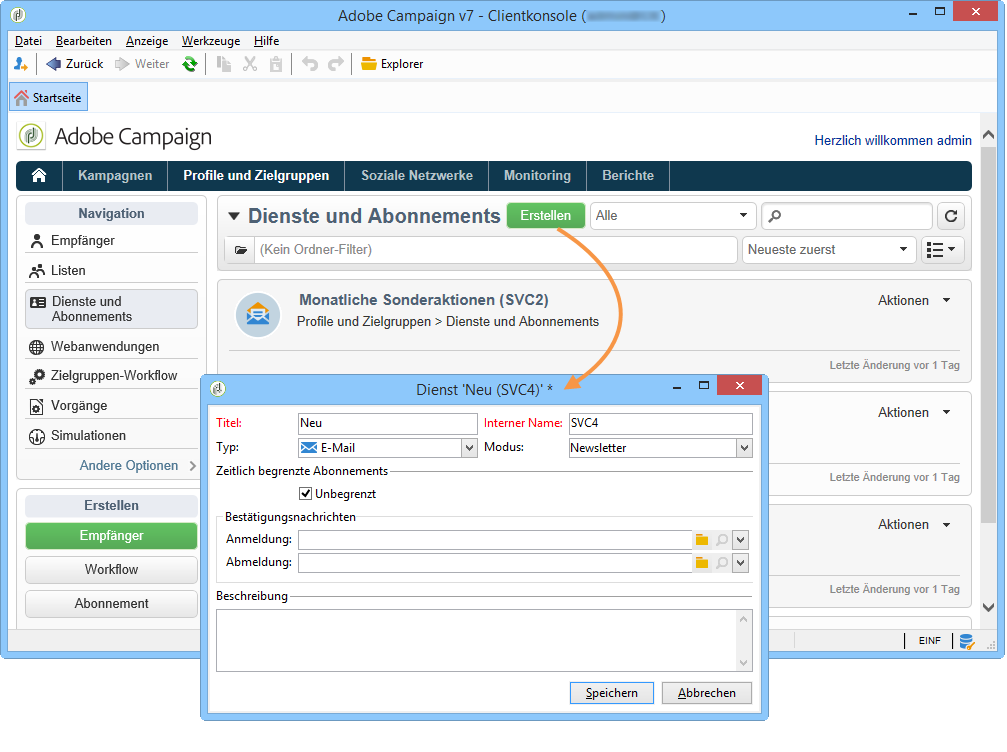
Task: Click the cut scissors icon
Action: (x=250, y=64)
